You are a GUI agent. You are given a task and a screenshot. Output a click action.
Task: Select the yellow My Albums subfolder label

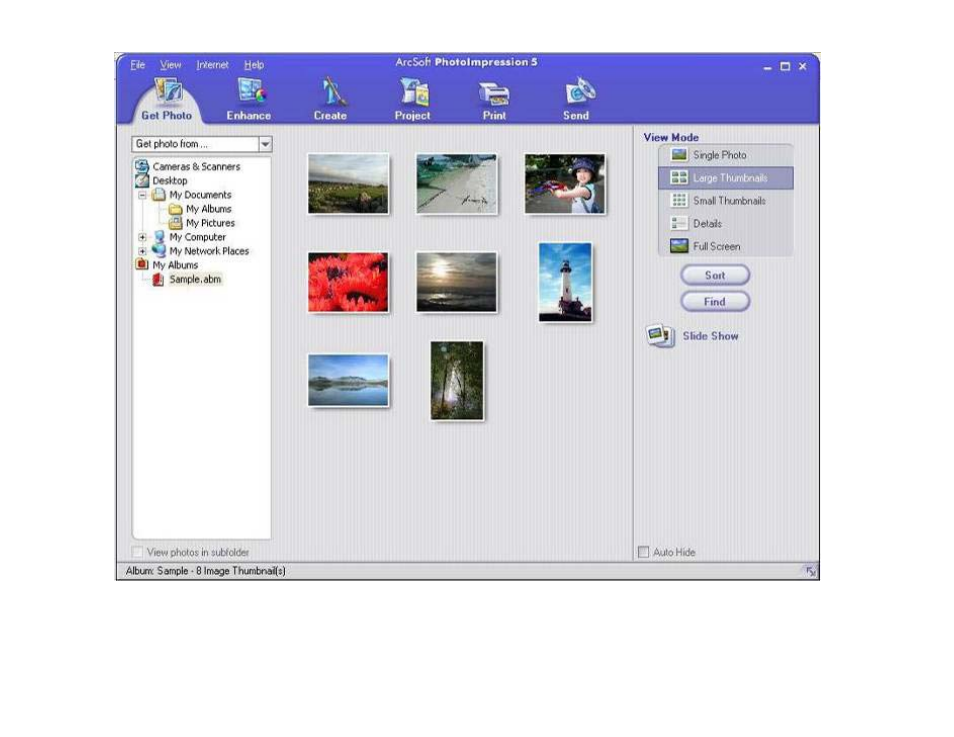(209, 209)
